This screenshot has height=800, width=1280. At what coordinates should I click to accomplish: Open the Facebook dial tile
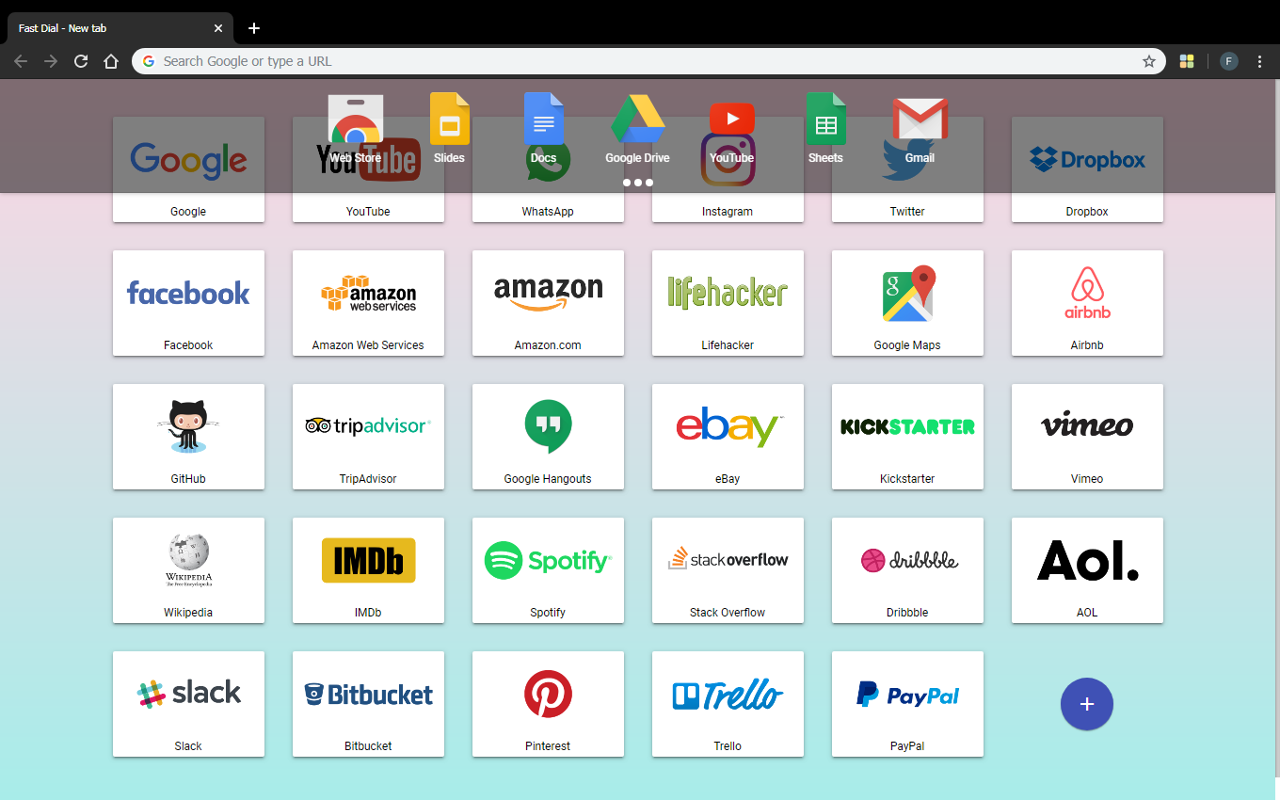[x=188, y=303]
